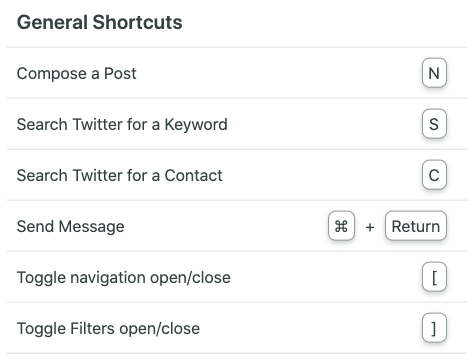Click the C key badge

[434, 175]
